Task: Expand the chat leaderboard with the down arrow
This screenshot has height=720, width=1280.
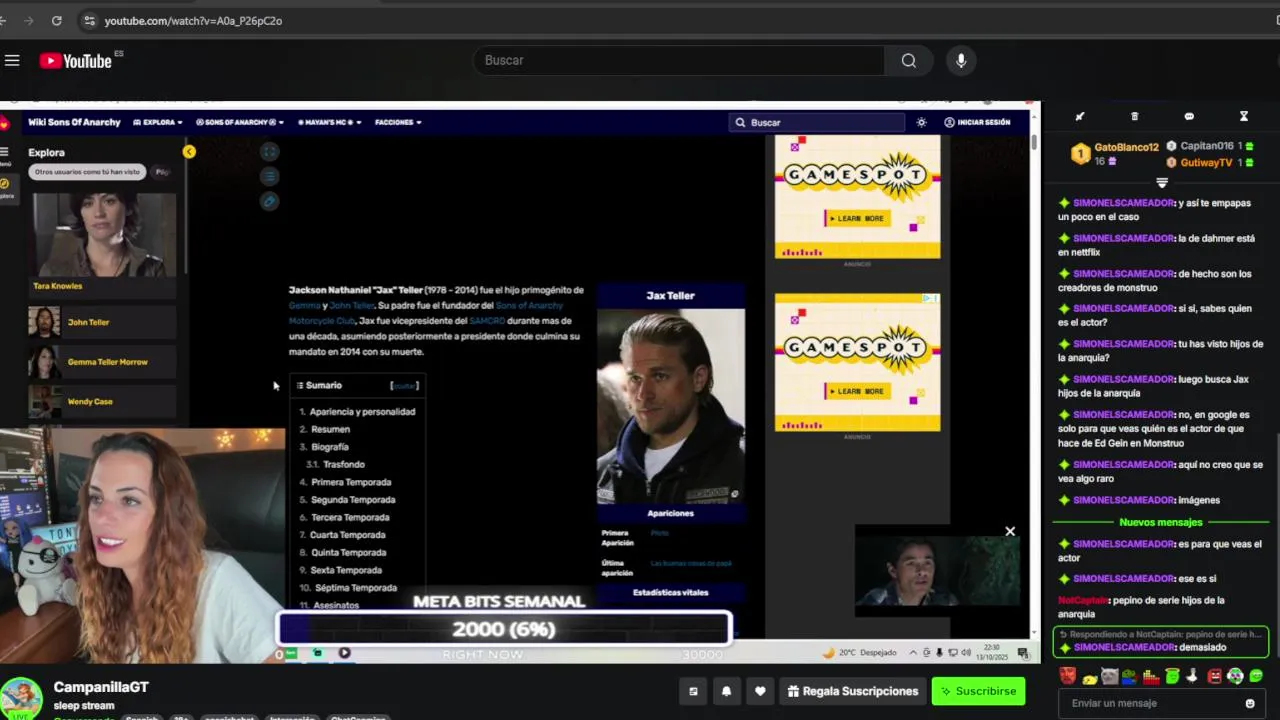Action: 1162,183
